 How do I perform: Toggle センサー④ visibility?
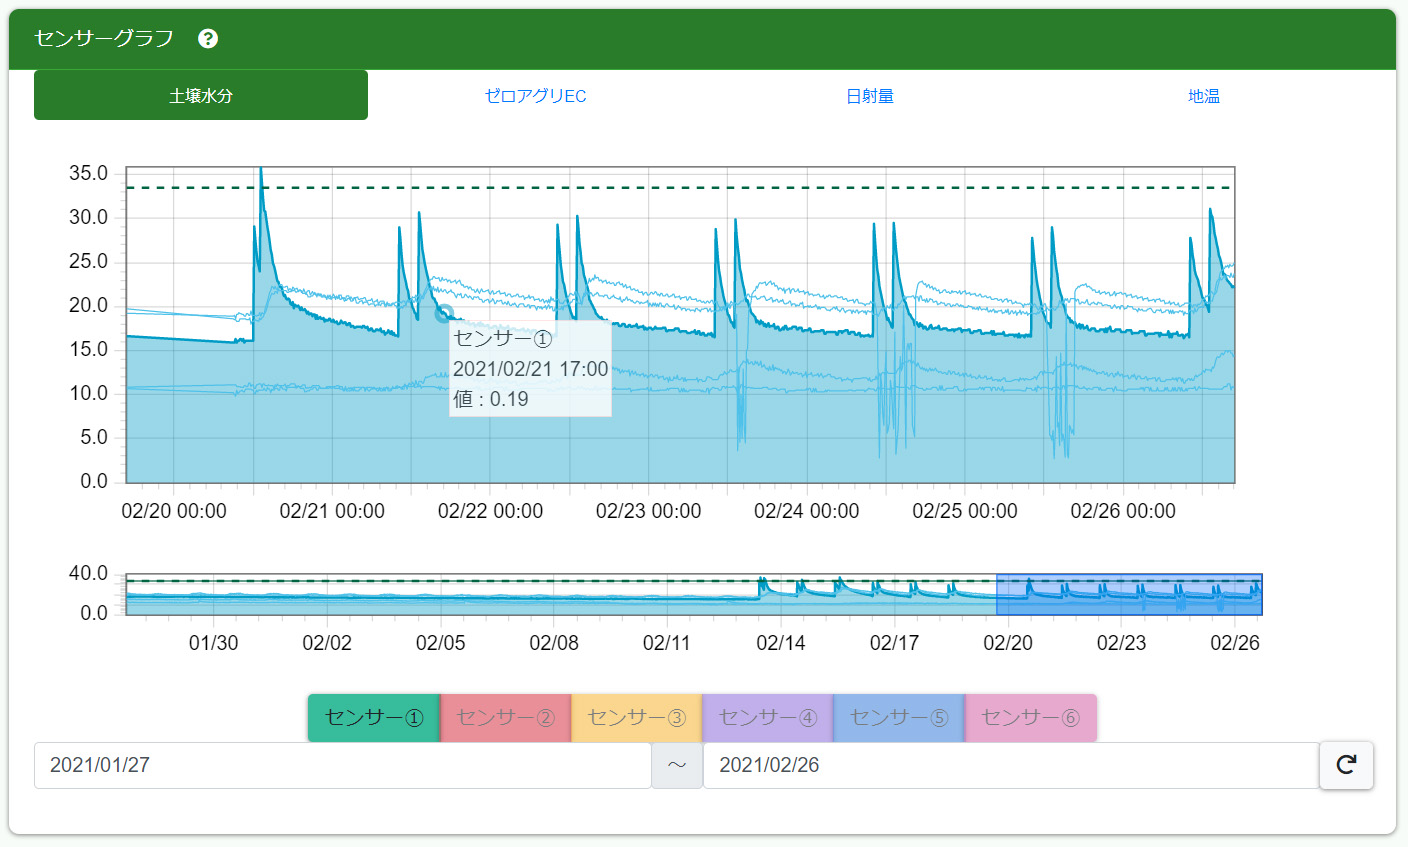coord(767,718)
